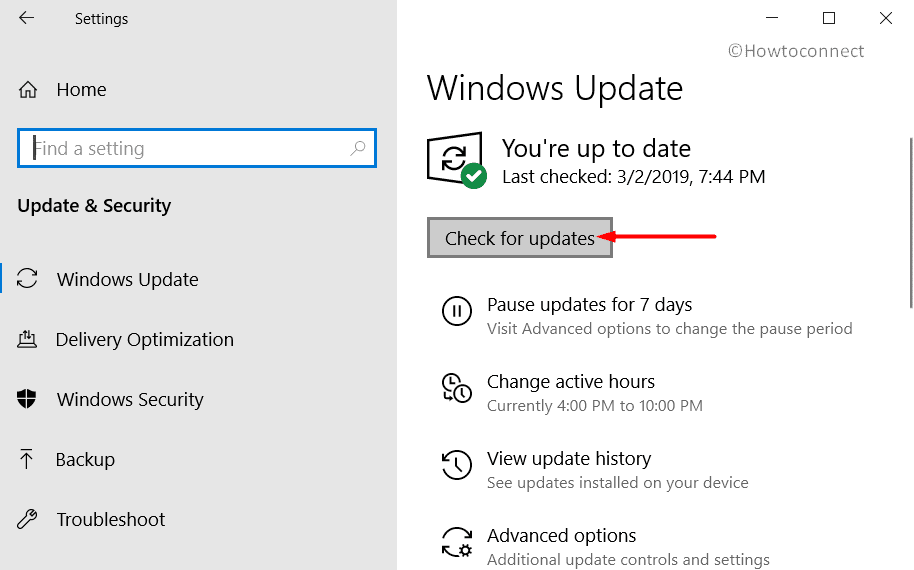This screenshot has height=570, width=914.
Task: Click the Windows Security shield icon
Action: (x=26, y=399)
